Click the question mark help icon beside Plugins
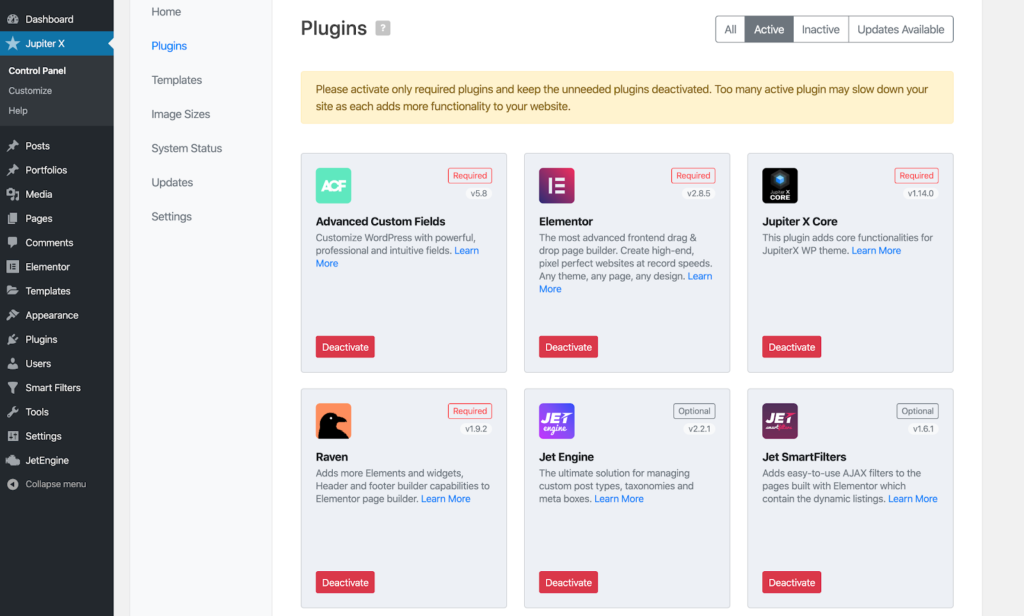Image resolution: width=1024 pixels, height=616 pixels. coord(383,29)
